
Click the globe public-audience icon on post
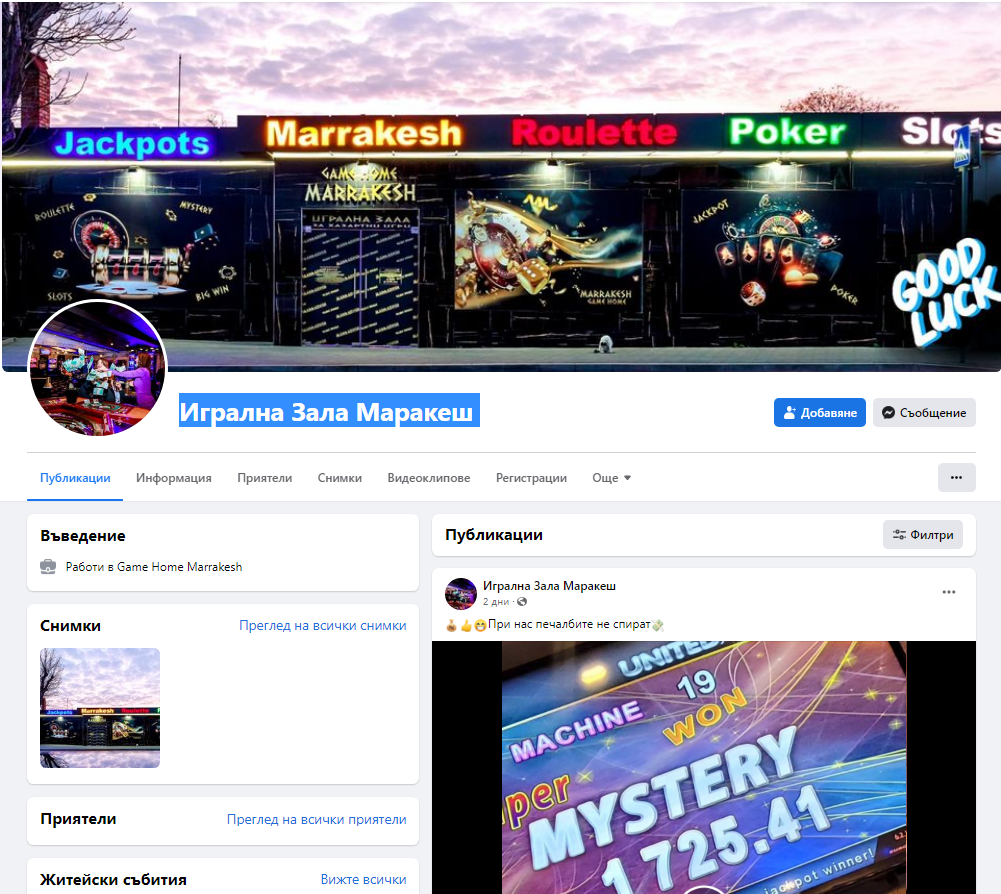click(522, 602)
